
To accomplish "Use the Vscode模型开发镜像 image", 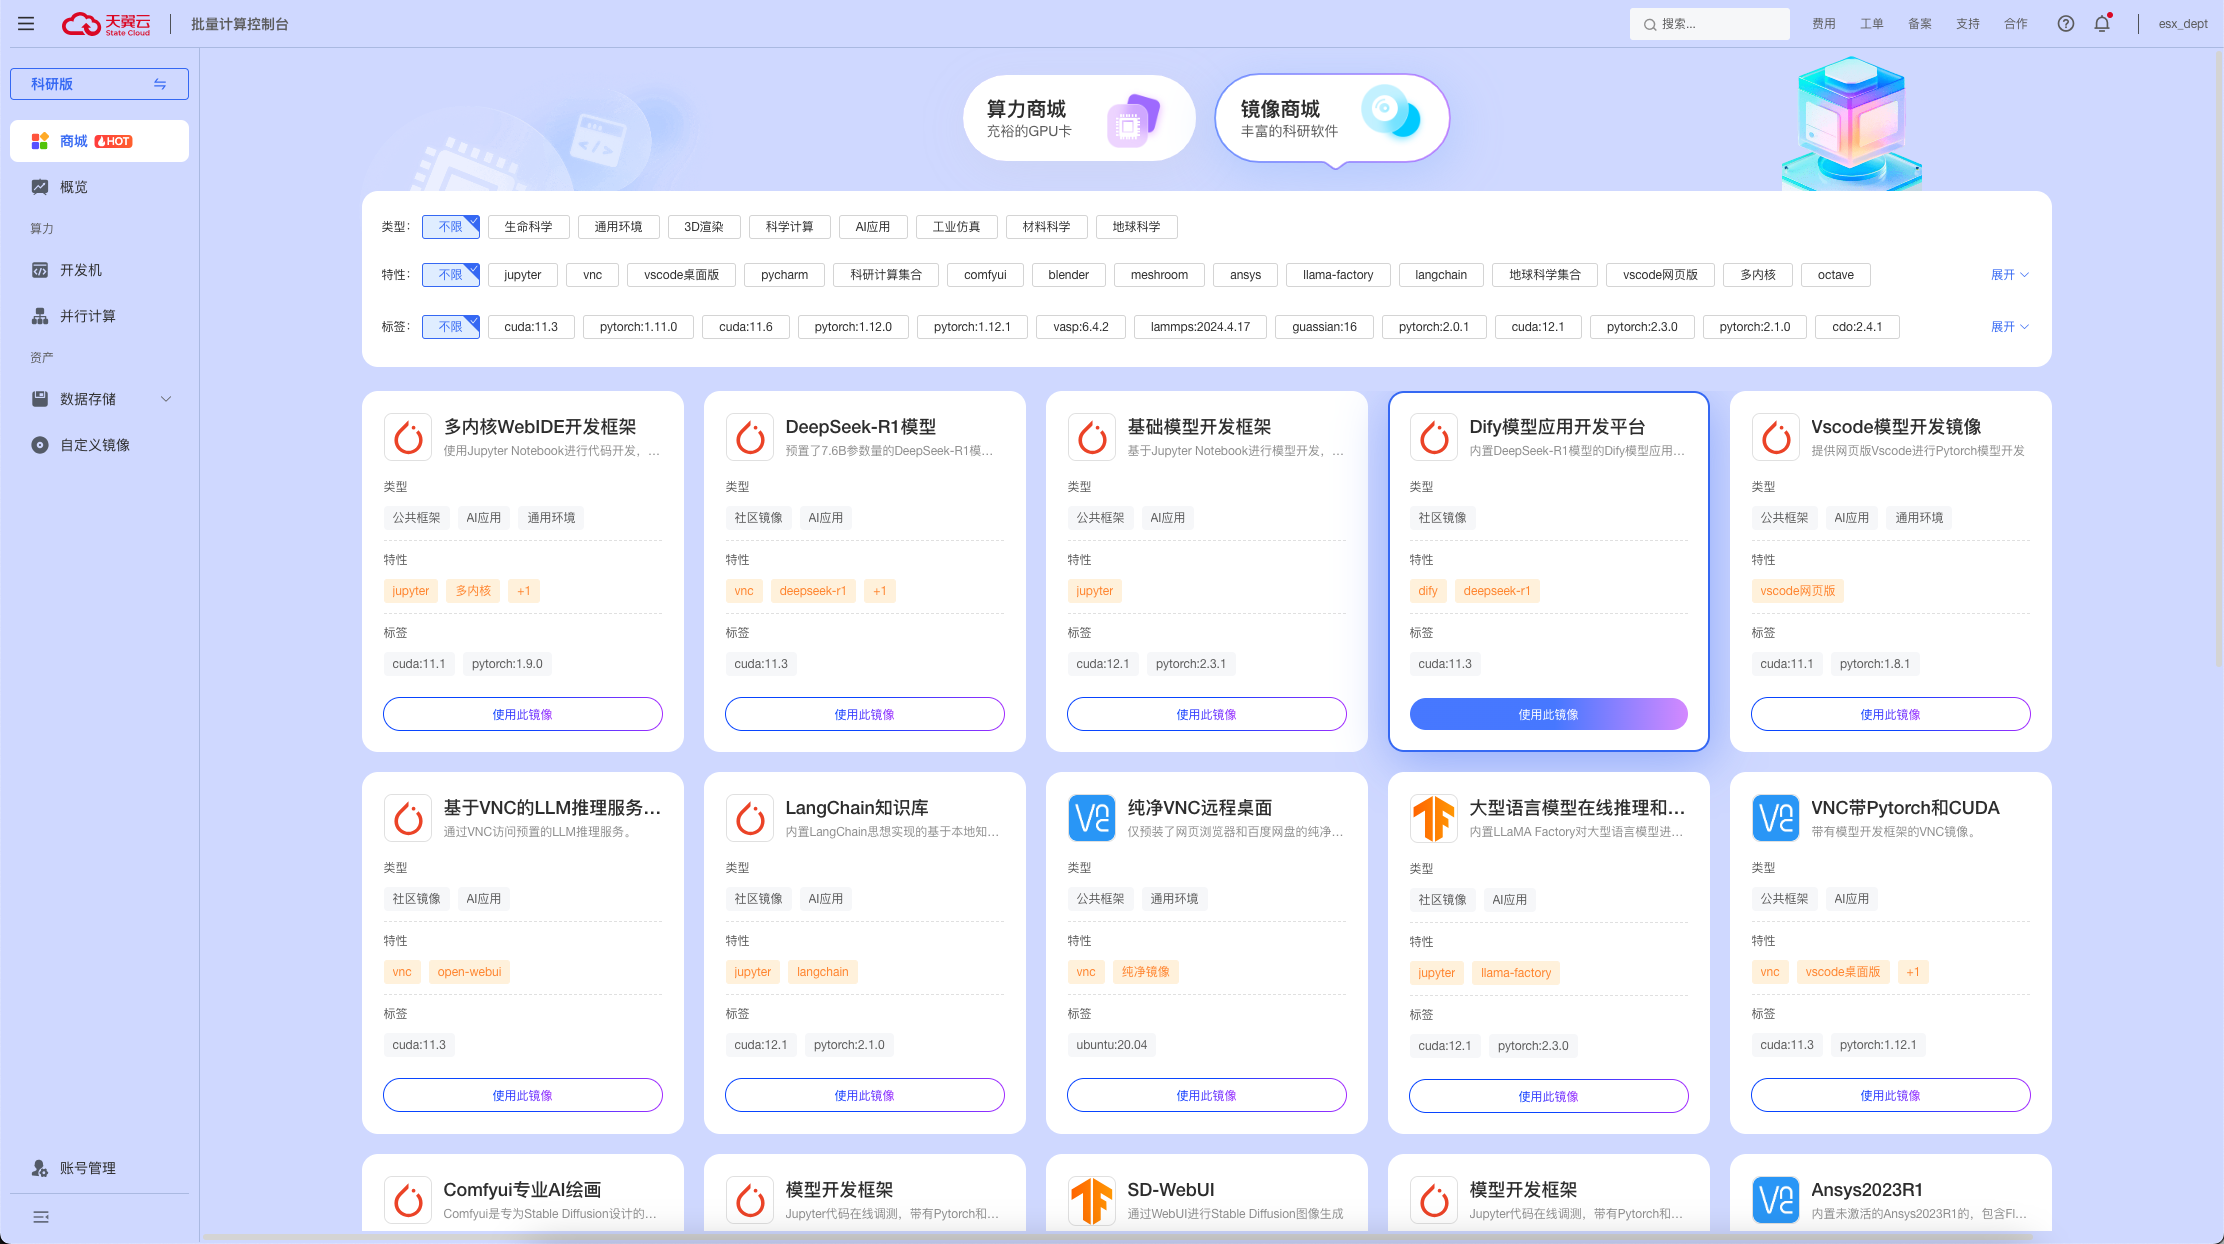I will tap(1890, 714).
